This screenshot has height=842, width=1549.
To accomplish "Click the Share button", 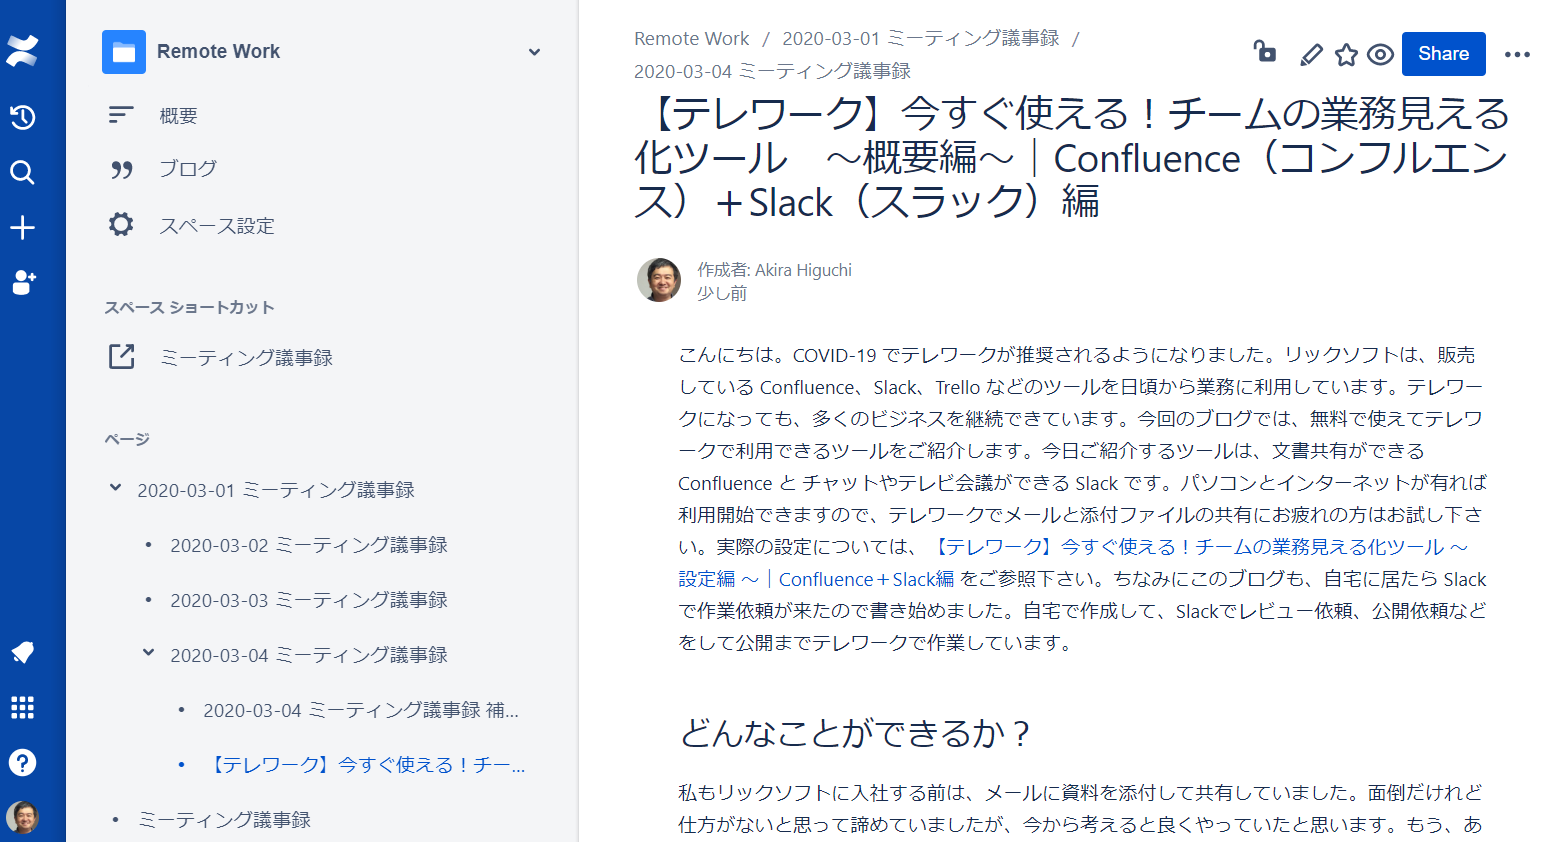I will coord(1443,54).
